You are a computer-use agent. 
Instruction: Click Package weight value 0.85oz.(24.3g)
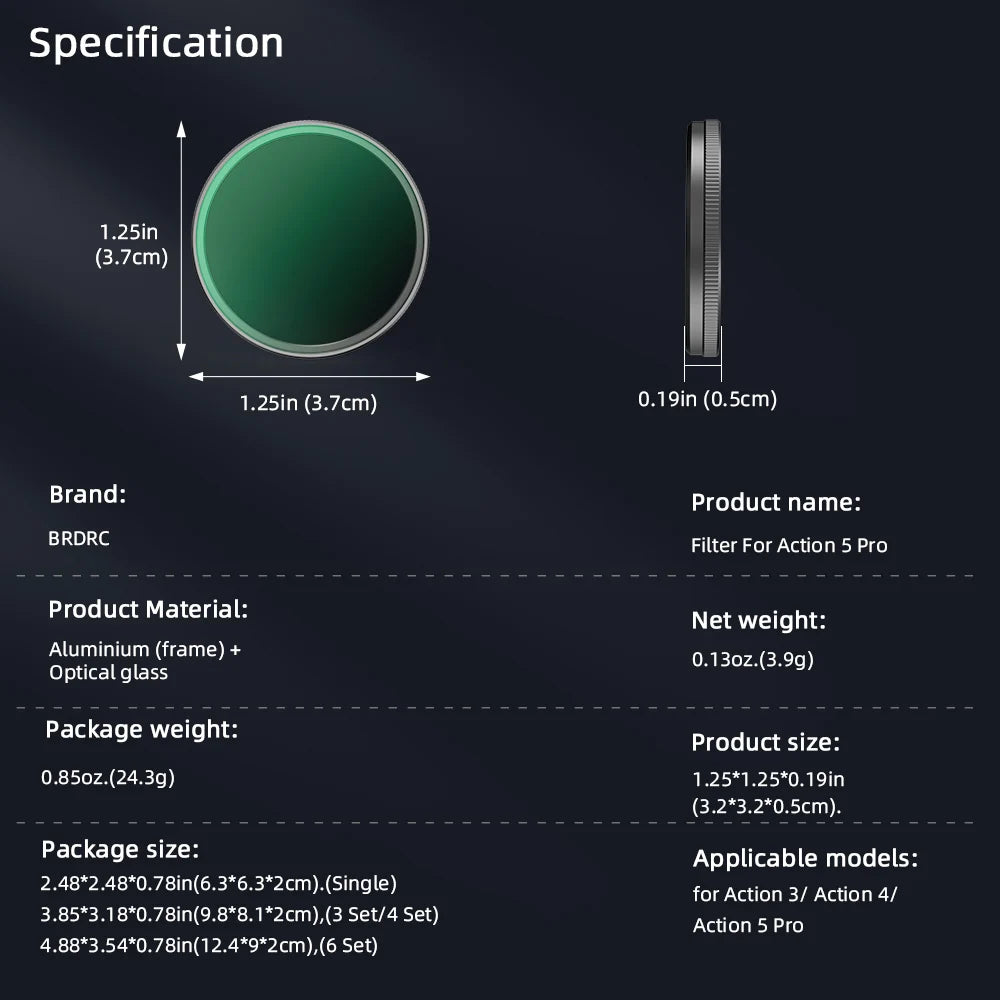coord(108,777)
